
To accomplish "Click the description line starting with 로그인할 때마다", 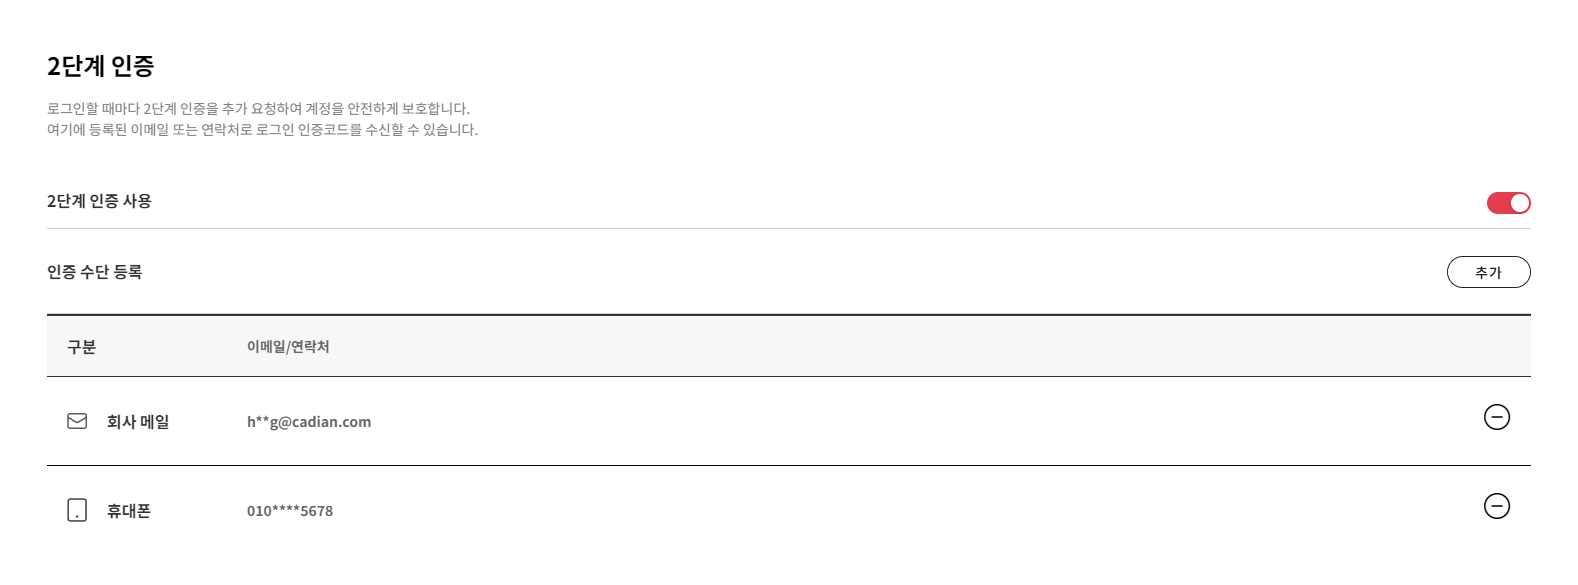I will click(258, 108).
